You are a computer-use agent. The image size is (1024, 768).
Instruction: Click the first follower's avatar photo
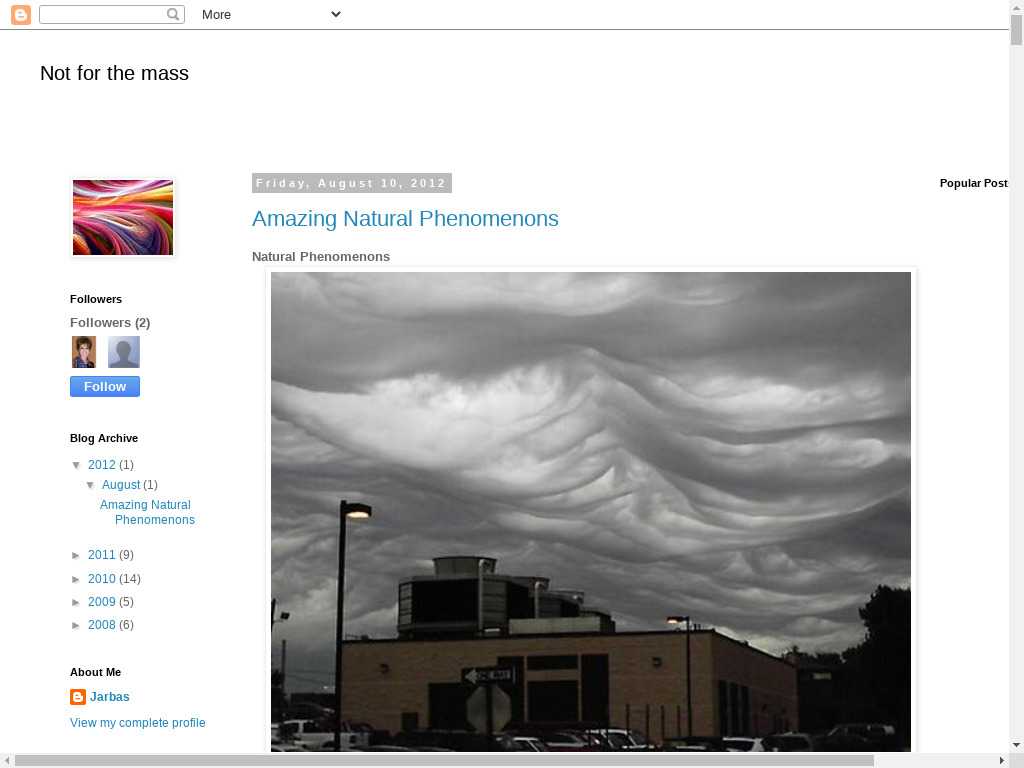84,352
